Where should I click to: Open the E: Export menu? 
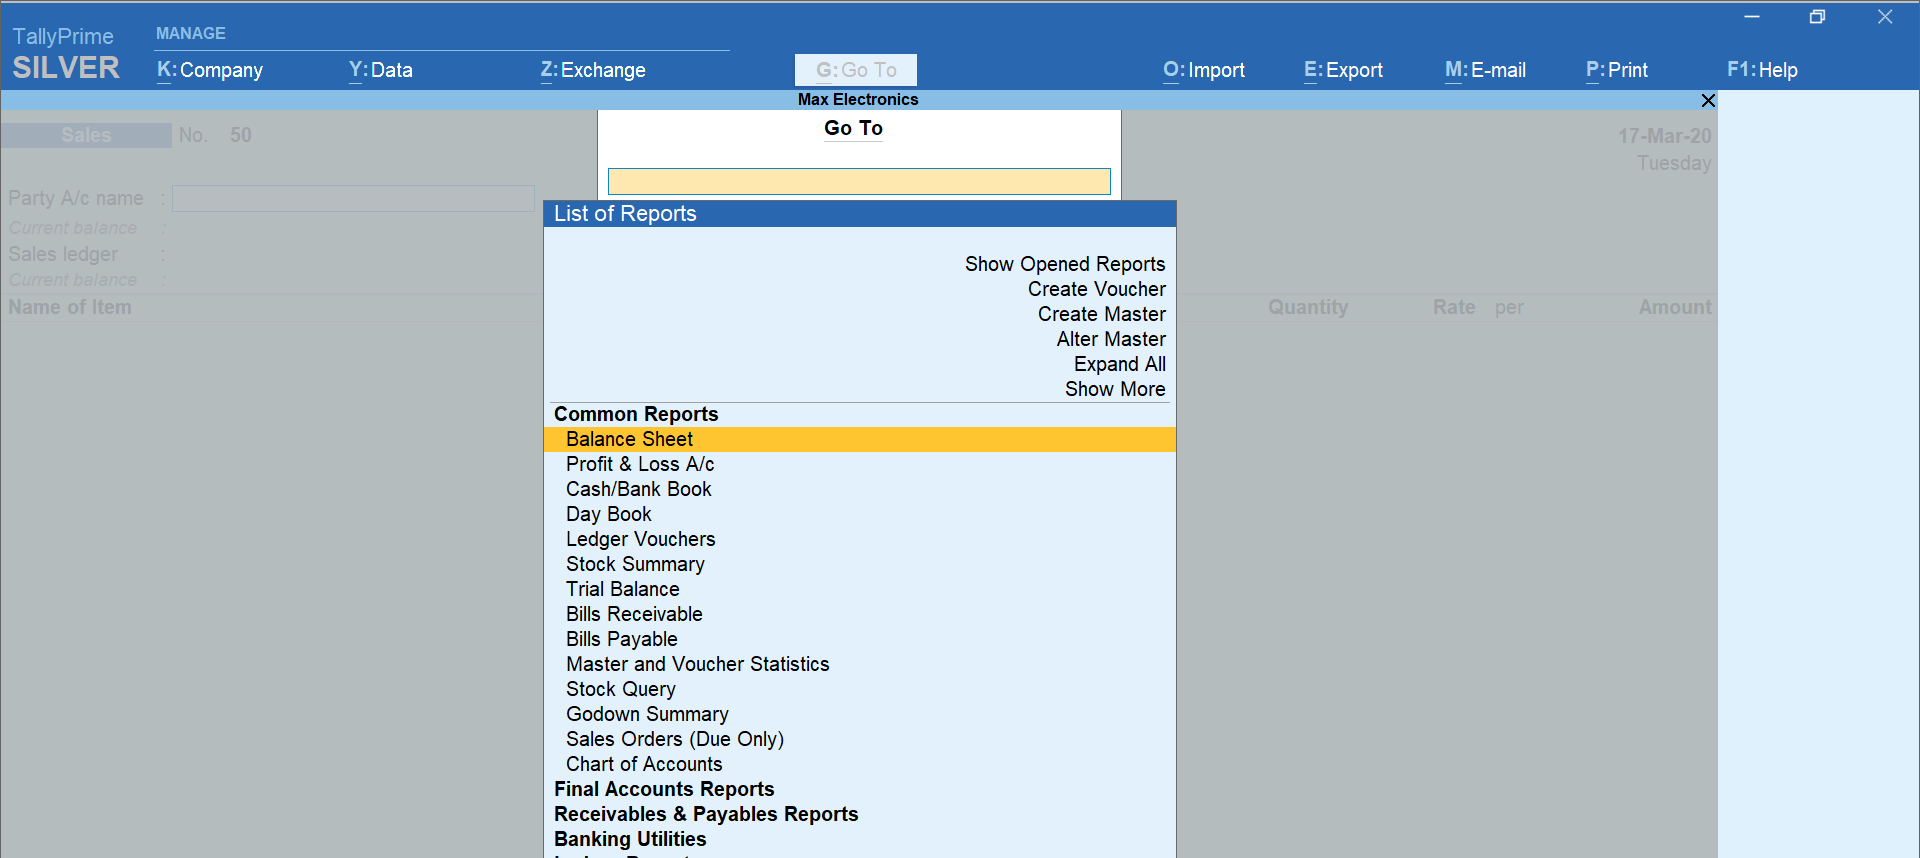tap(1343, 70)
